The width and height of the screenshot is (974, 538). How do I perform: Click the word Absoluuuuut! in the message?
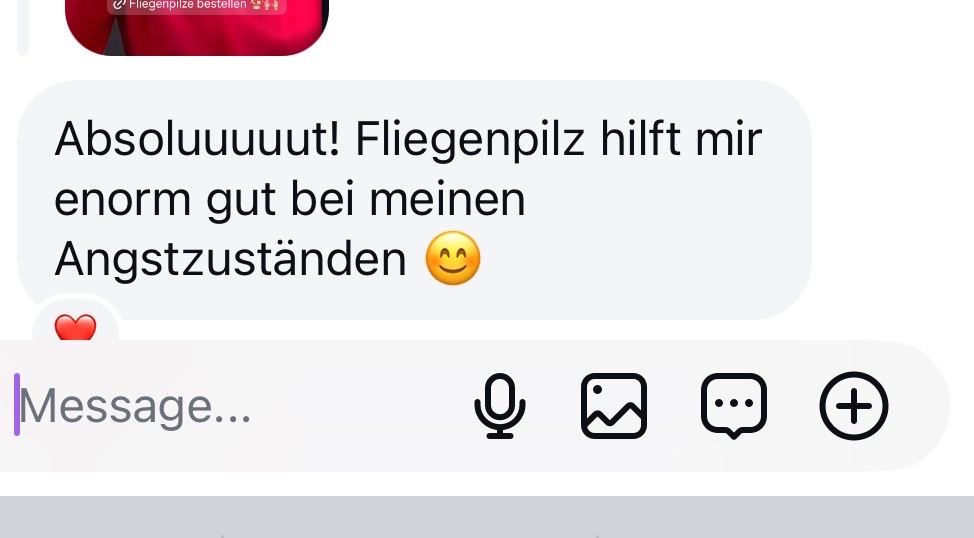coord(198,139)
